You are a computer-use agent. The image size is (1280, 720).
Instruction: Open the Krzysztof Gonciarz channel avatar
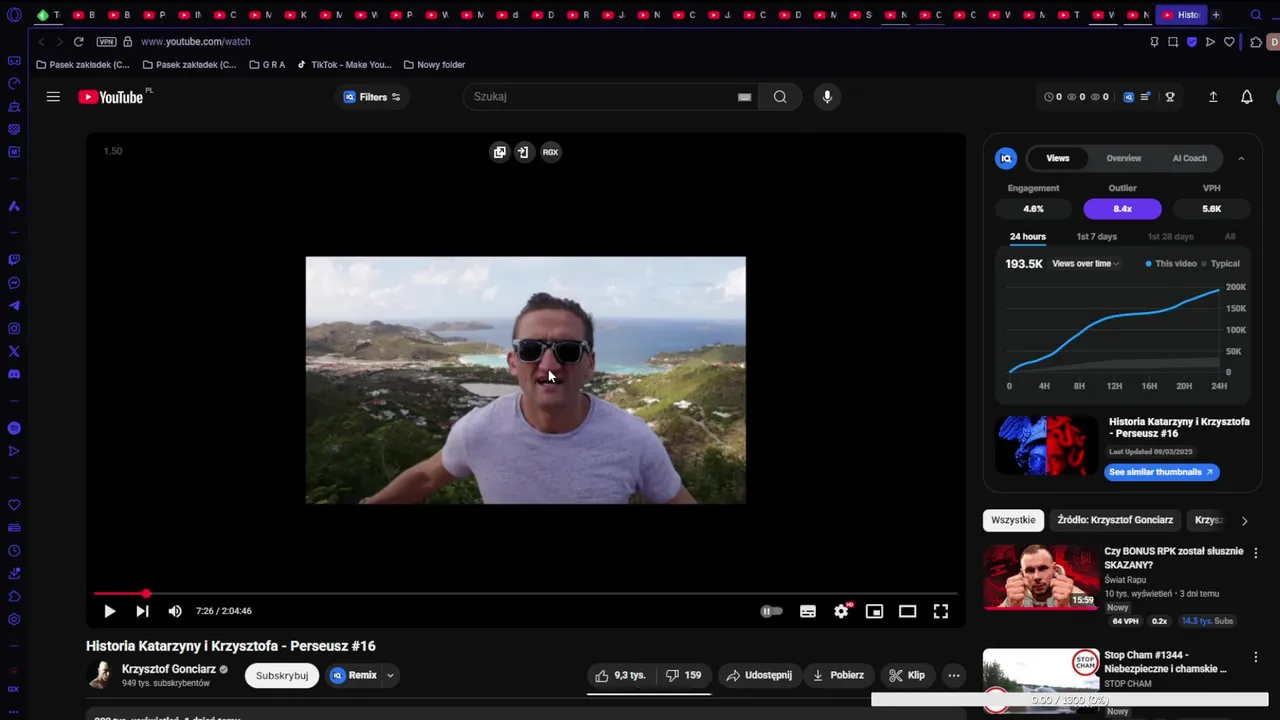pyautogui.click(x=100, y=675)
